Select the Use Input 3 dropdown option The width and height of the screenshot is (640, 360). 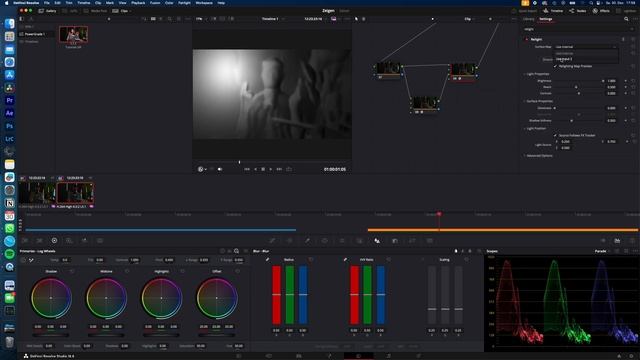coord(585,59)
